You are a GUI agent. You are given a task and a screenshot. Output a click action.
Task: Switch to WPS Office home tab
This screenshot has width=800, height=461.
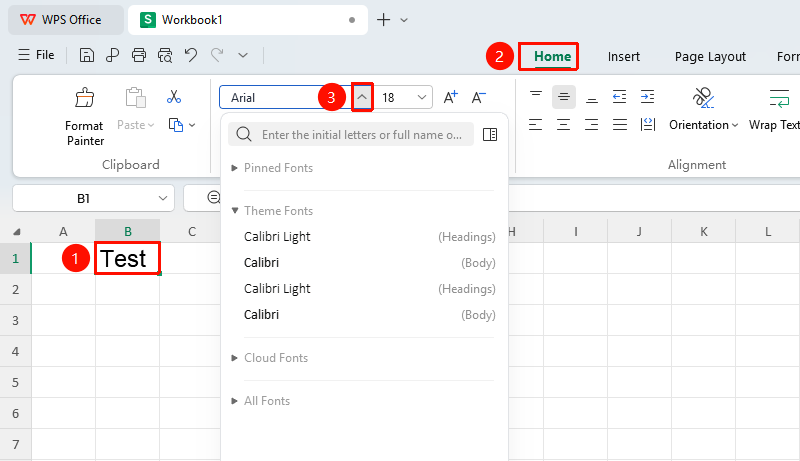pos(65,20)
